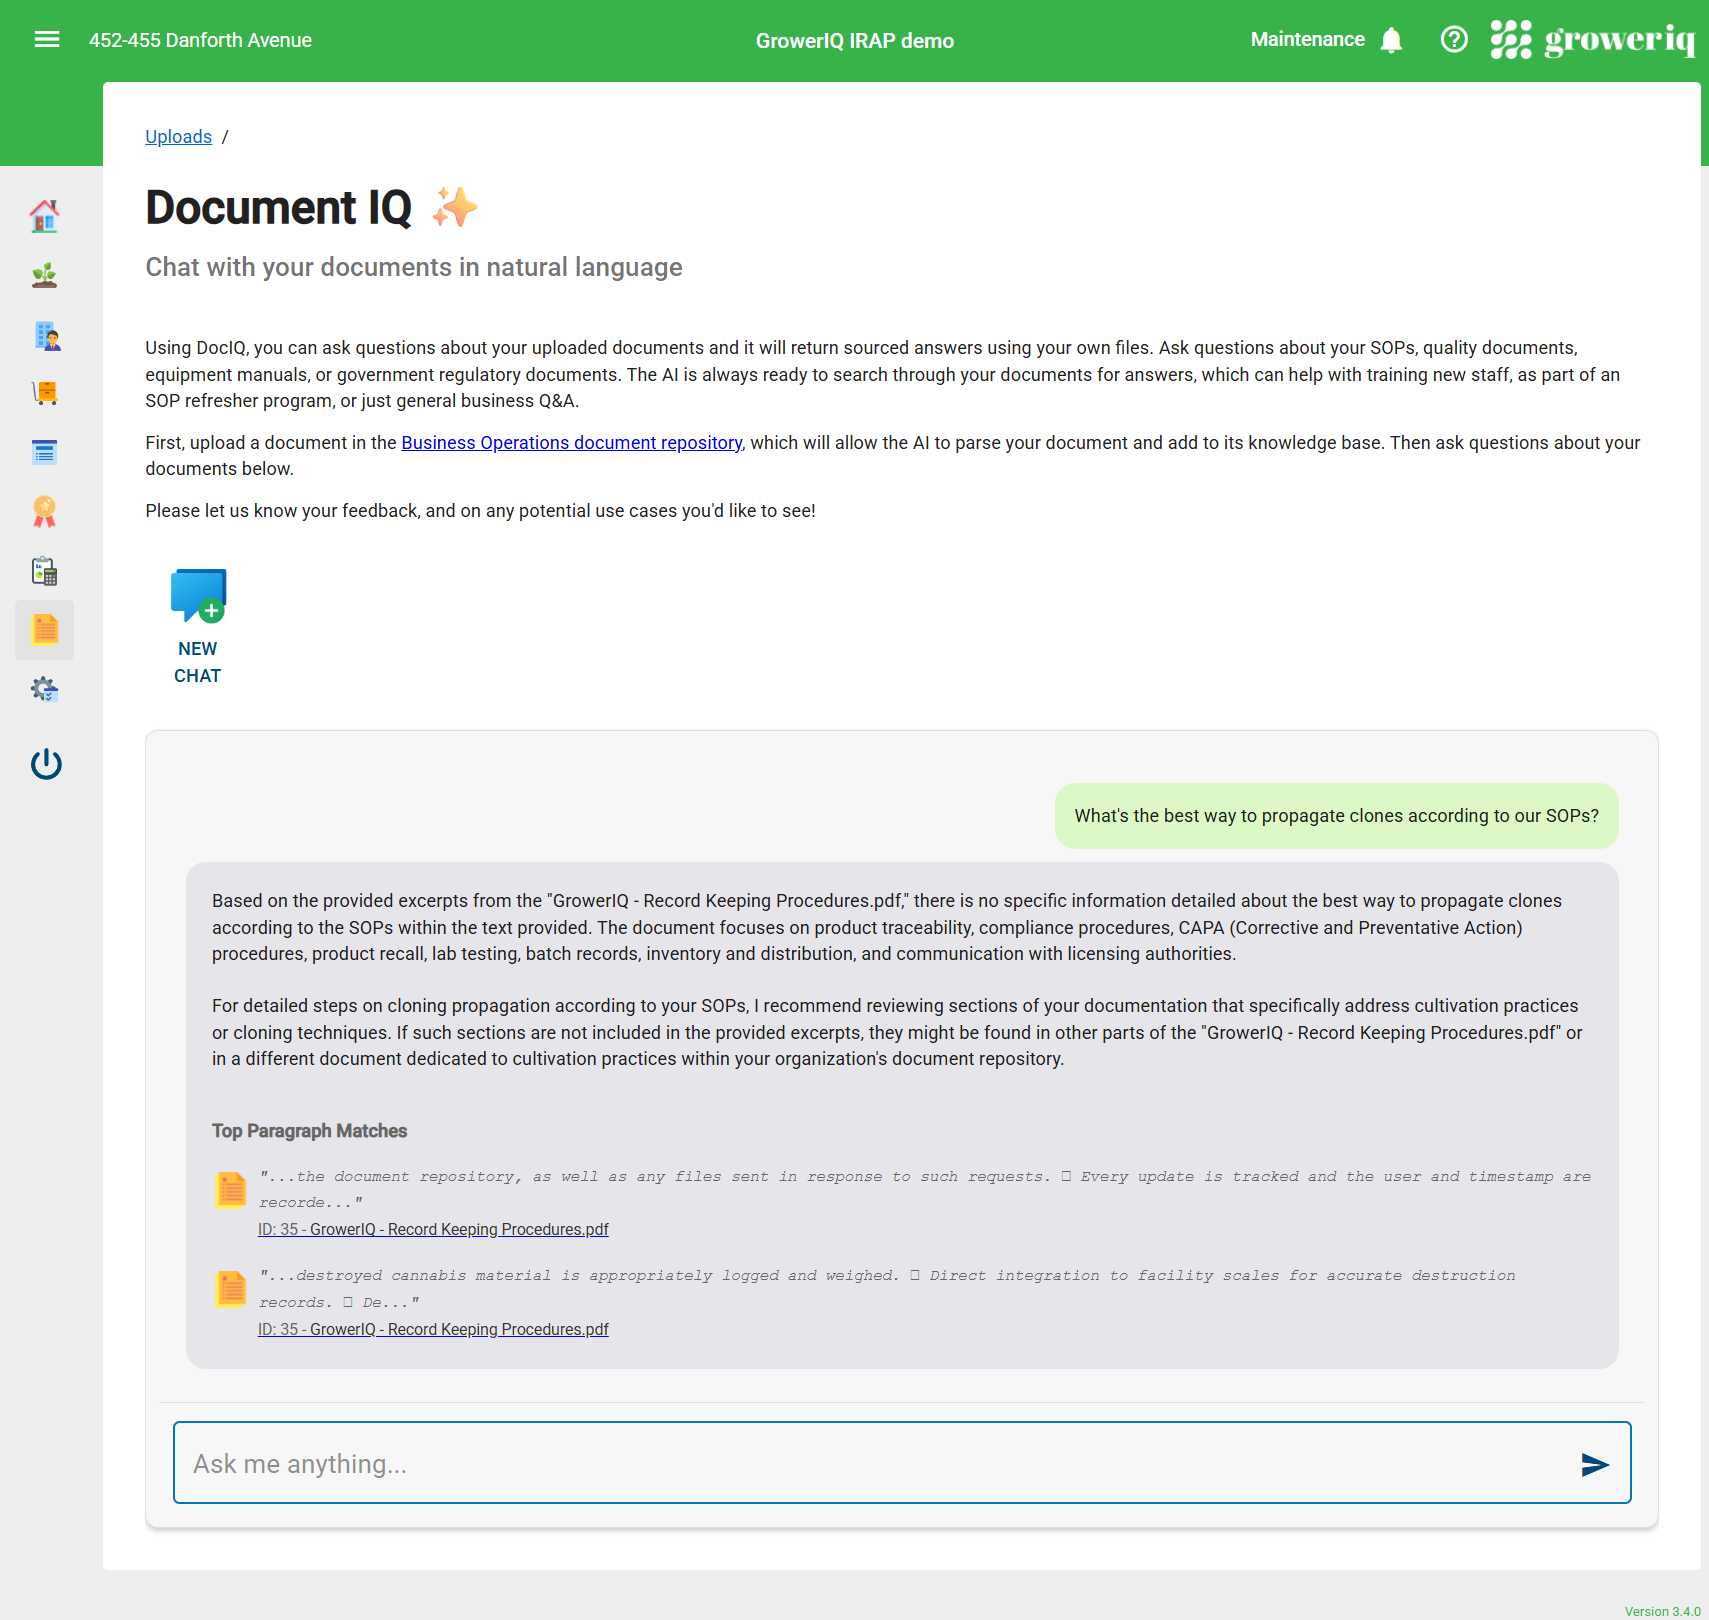Click the Top Paragraph Matches heading

[x=310, y=1131]
